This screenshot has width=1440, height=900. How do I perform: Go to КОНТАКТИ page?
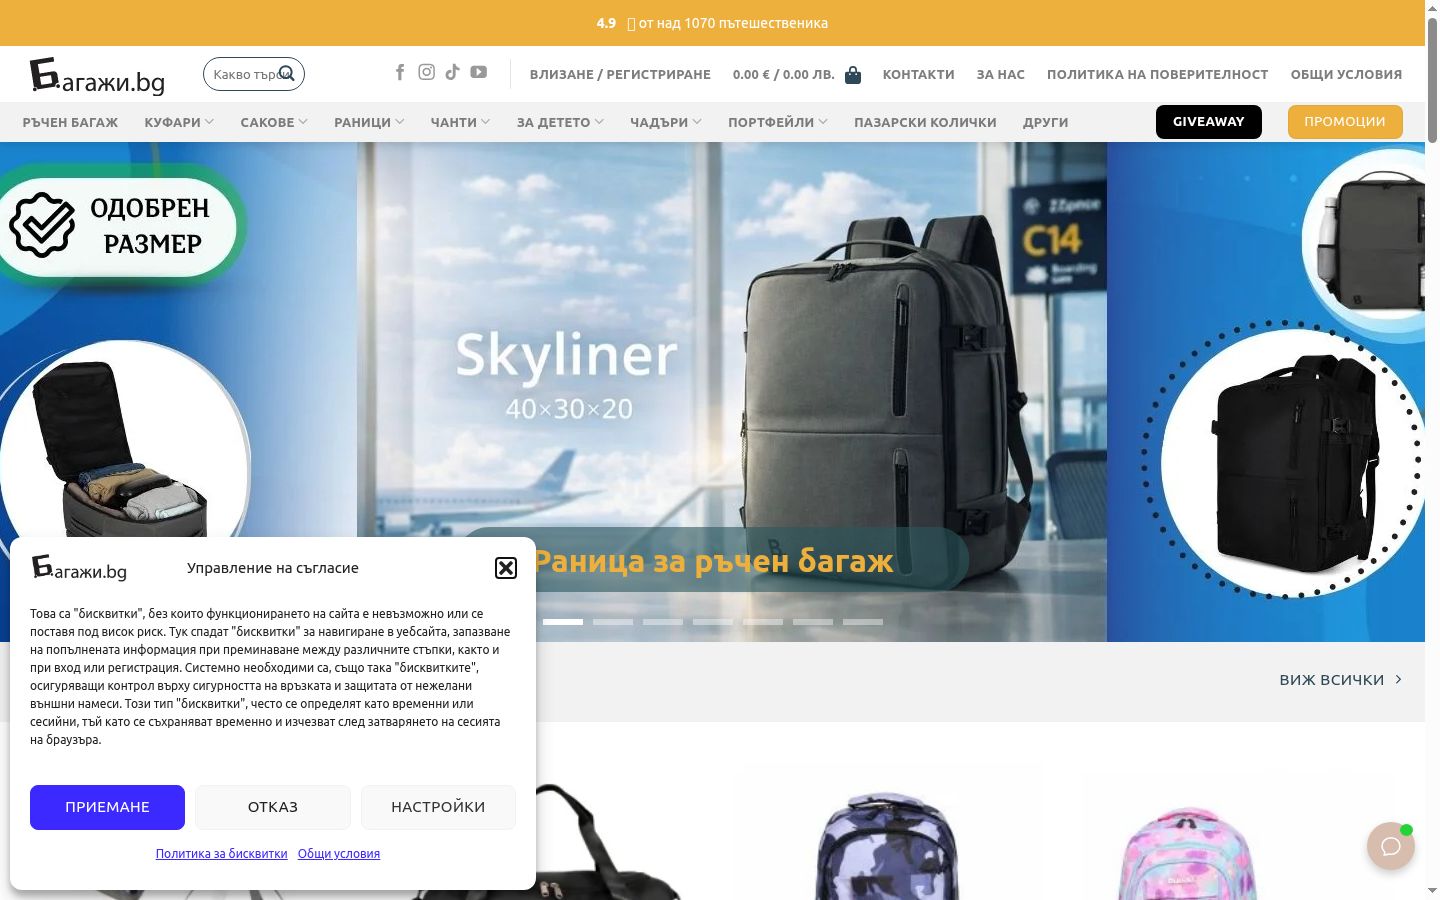pos(918,74)
